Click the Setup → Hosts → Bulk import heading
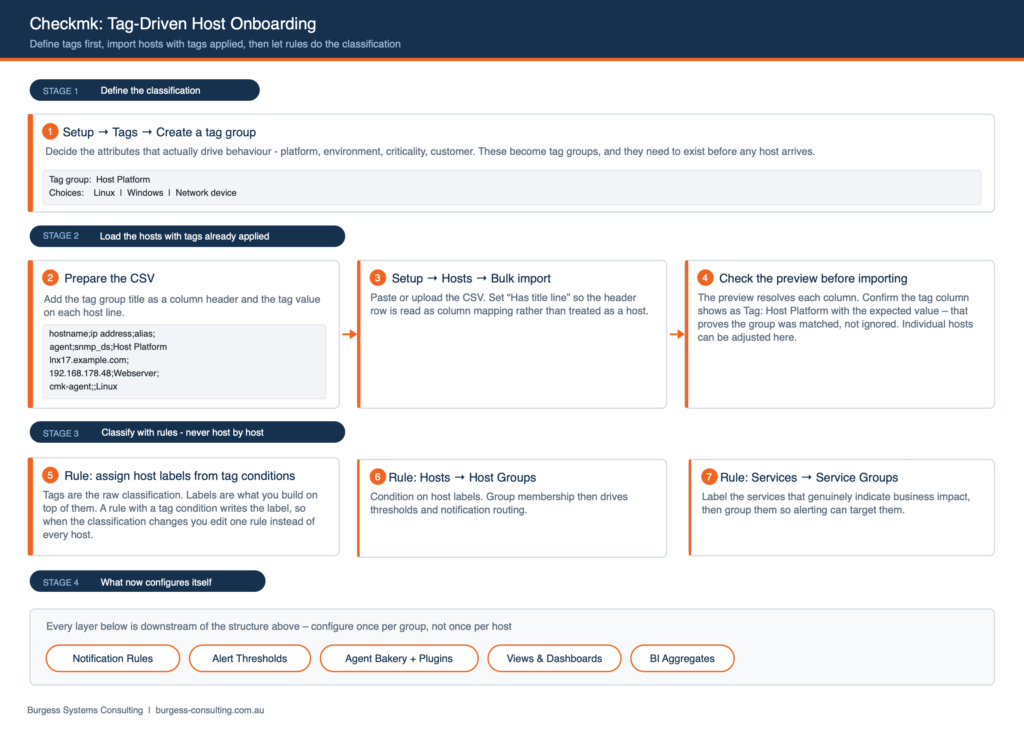 (x=471, y=278)
